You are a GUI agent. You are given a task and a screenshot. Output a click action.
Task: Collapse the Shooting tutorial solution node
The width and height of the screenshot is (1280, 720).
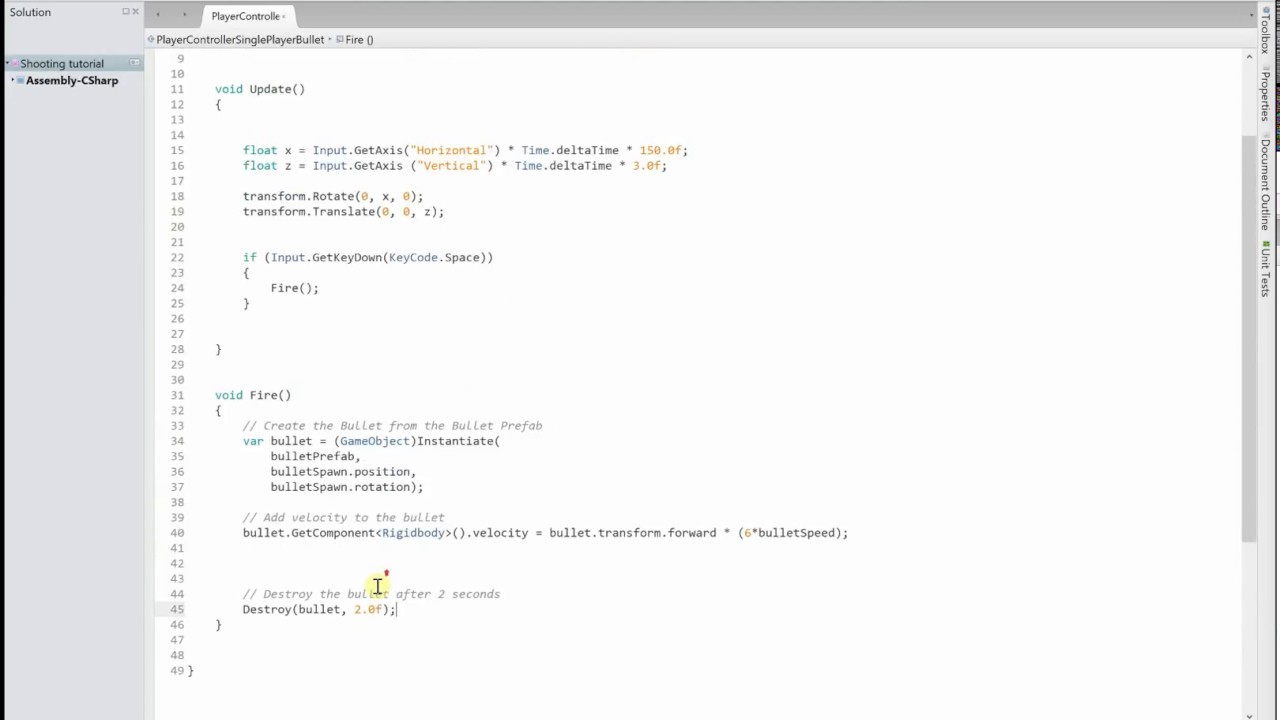tap(8, 64)
